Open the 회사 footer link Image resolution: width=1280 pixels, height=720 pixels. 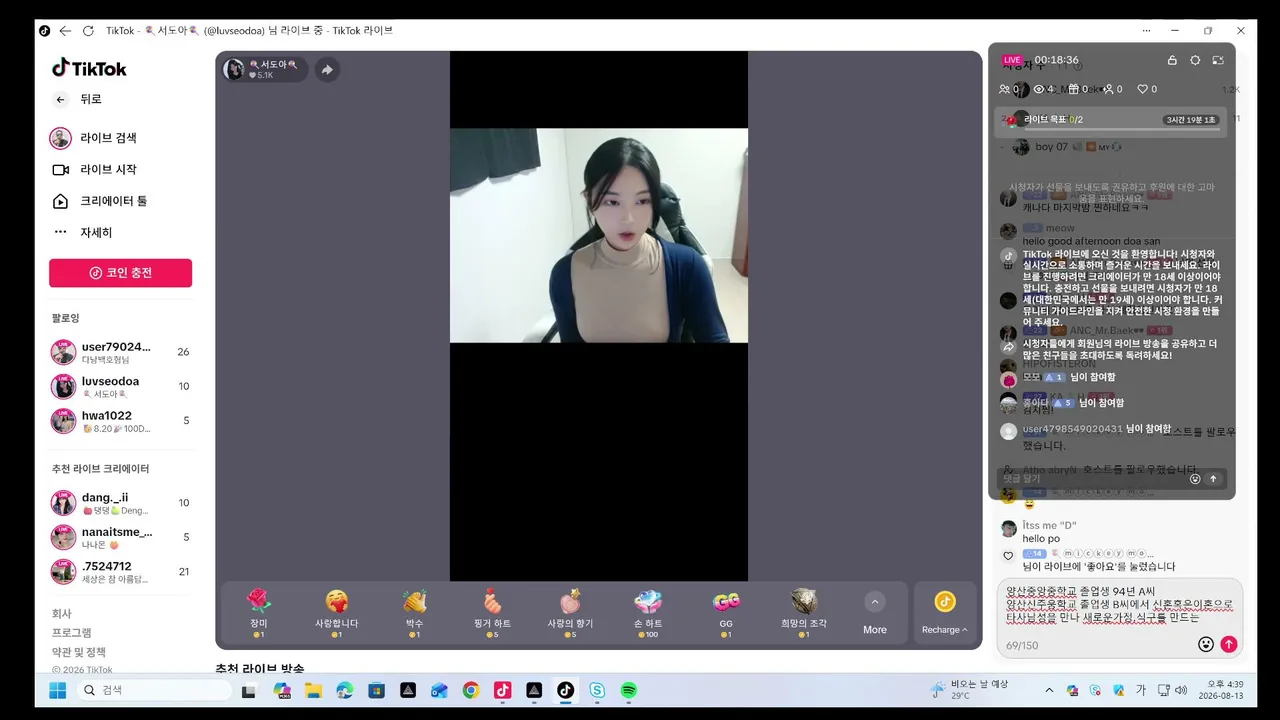click(62, 613)
